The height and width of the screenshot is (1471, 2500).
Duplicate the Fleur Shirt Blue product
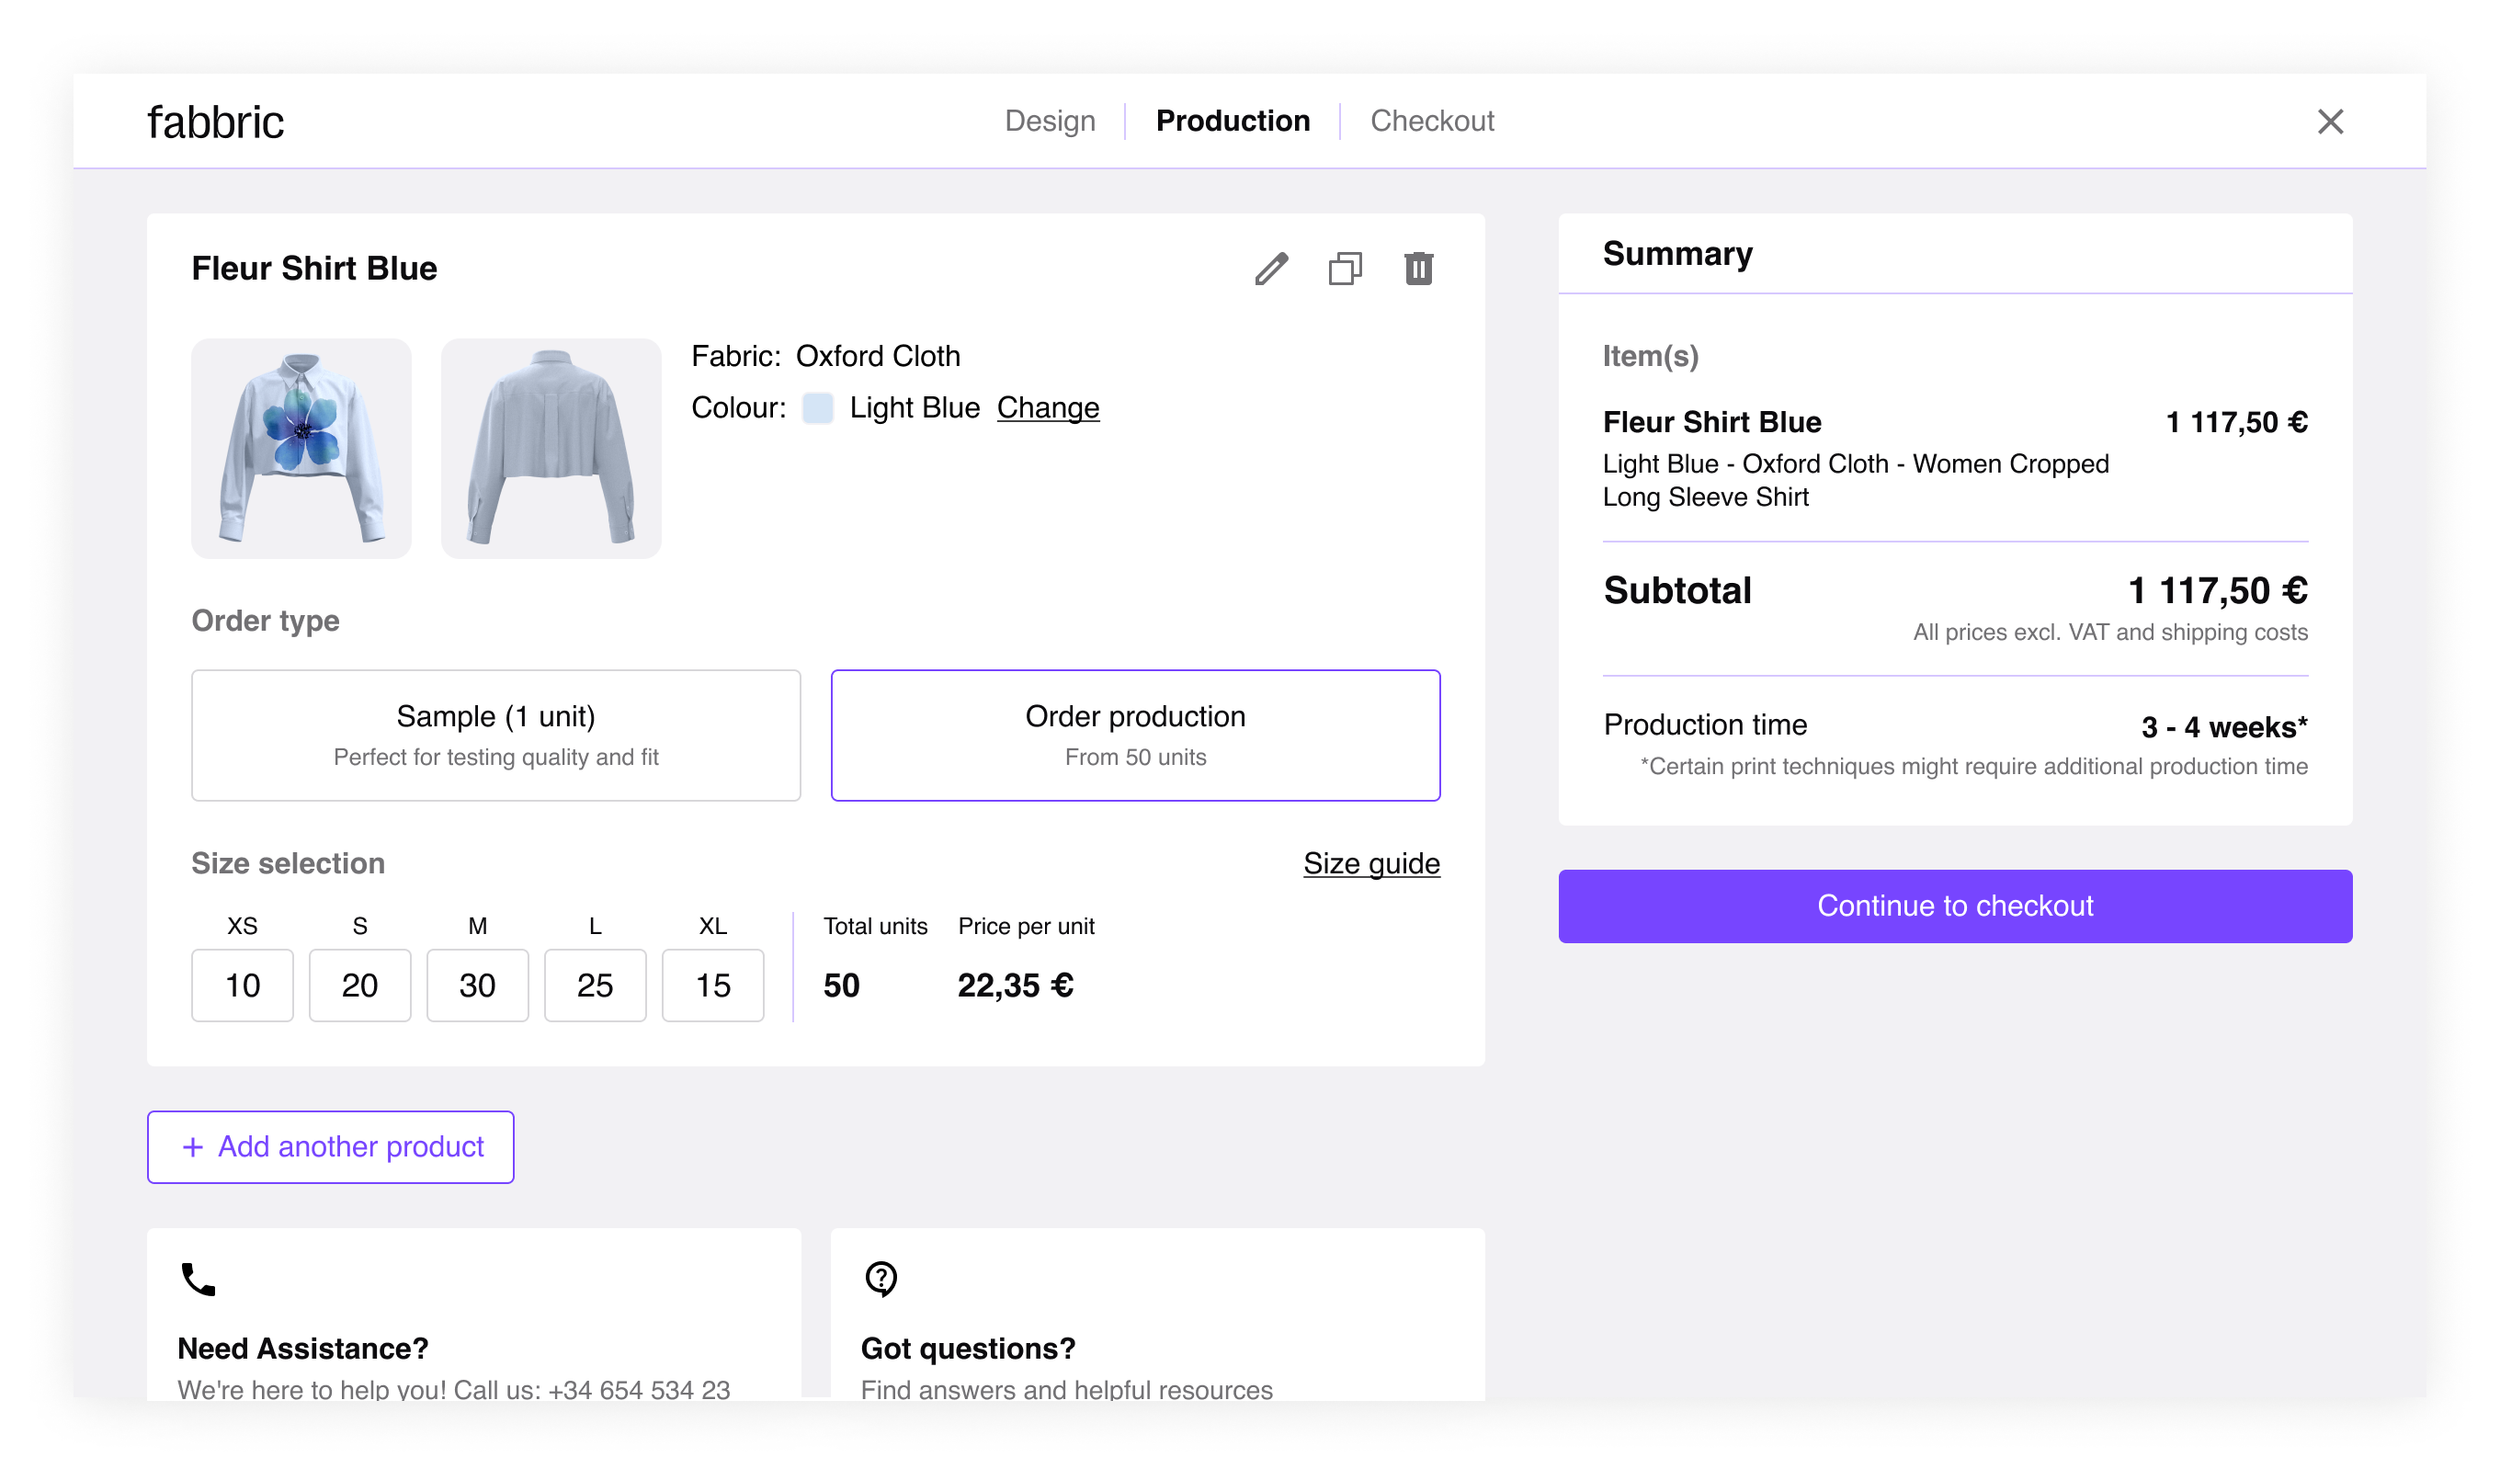[x=1345, y=269]
